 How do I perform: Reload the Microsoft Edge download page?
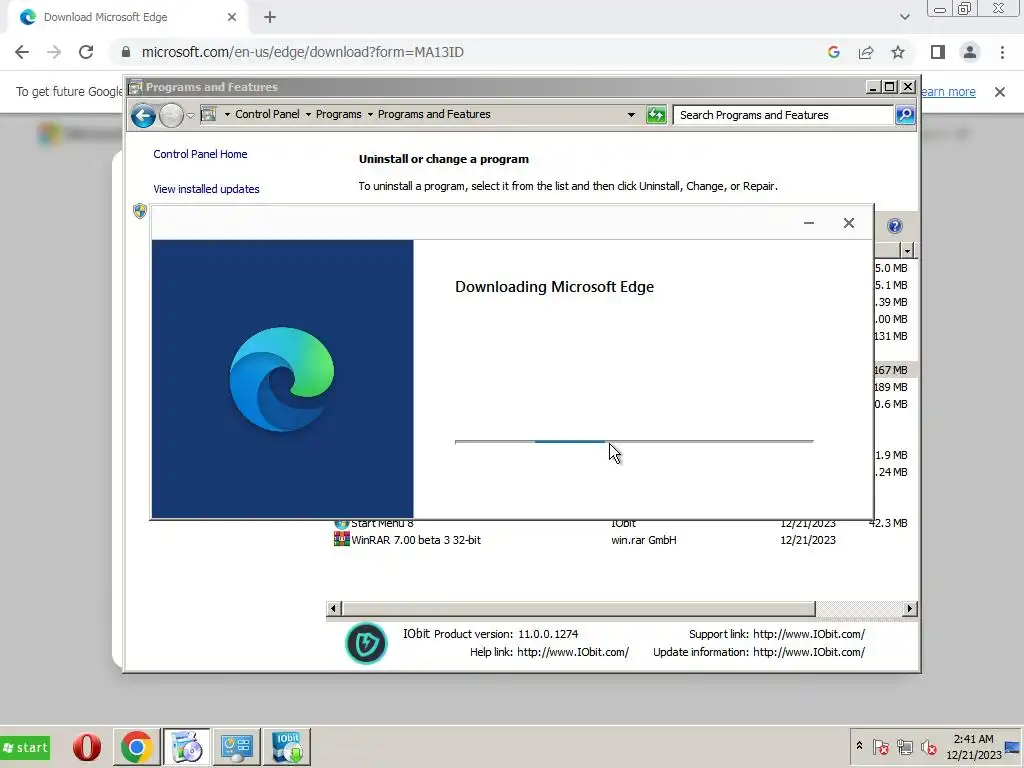[x=86, y=52]
